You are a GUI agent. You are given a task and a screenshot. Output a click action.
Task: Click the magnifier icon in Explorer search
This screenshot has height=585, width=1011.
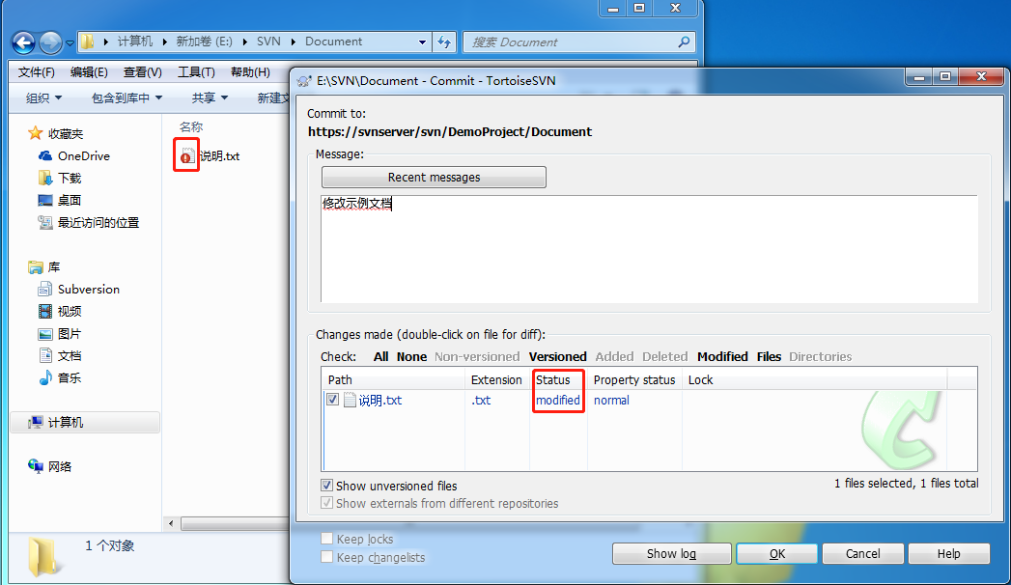click(x=683, y=42)
